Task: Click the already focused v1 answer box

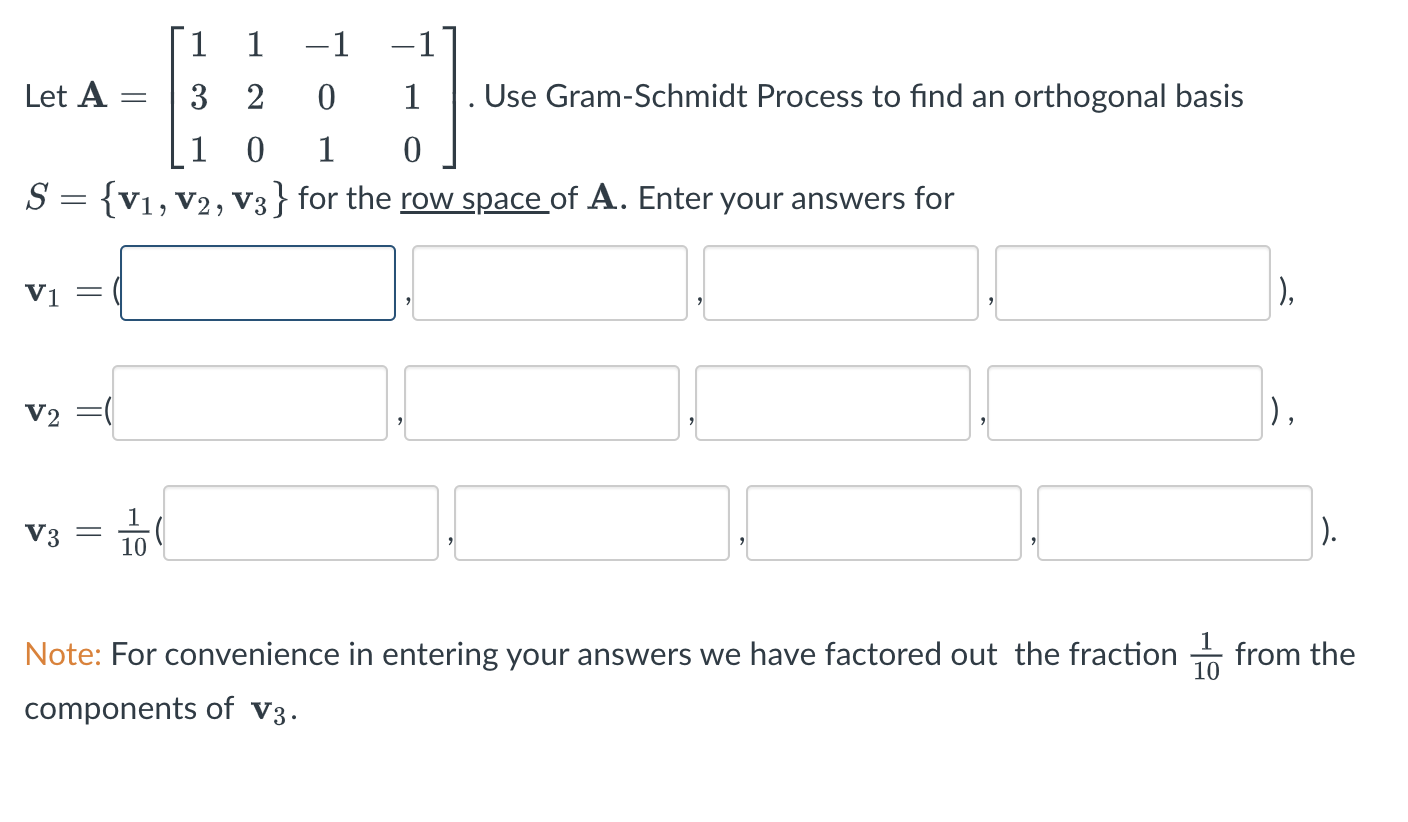Action: pos(257,283)
